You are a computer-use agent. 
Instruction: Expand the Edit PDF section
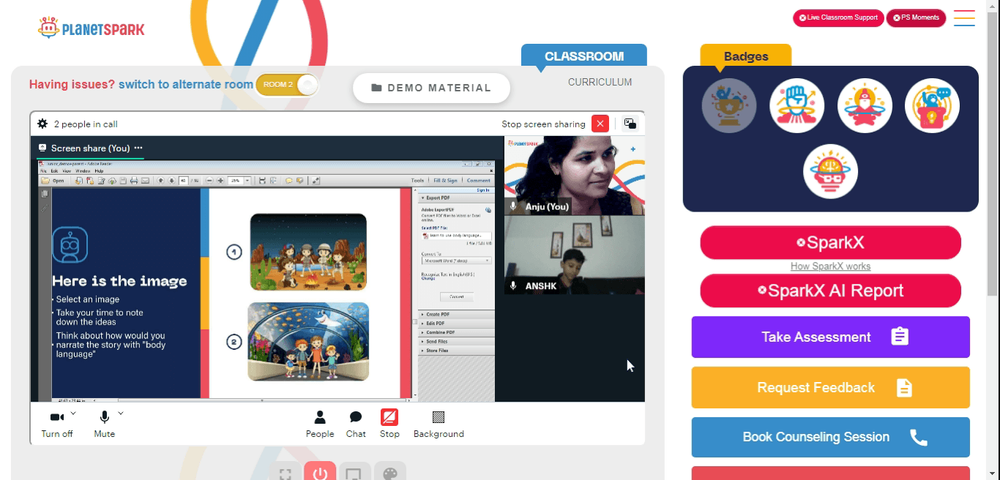[455, 323]
